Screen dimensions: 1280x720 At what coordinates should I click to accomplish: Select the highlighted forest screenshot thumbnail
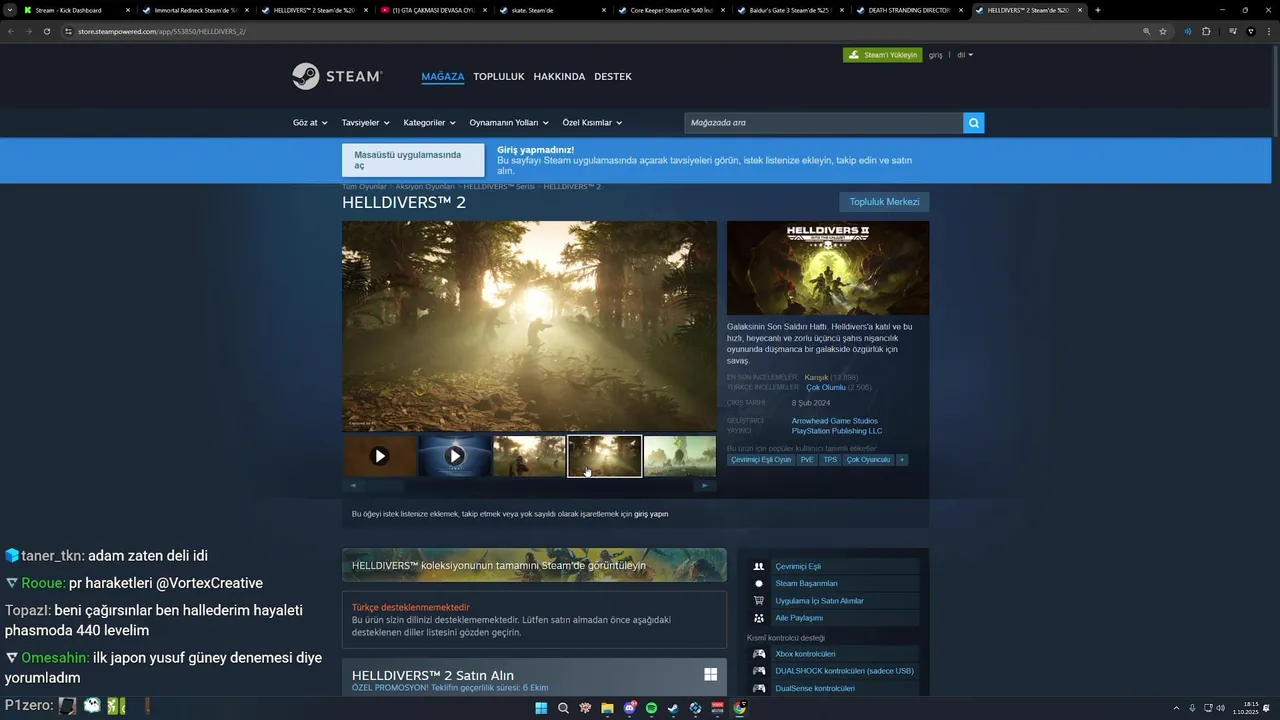pyautogui.click(x=605, y=456)
